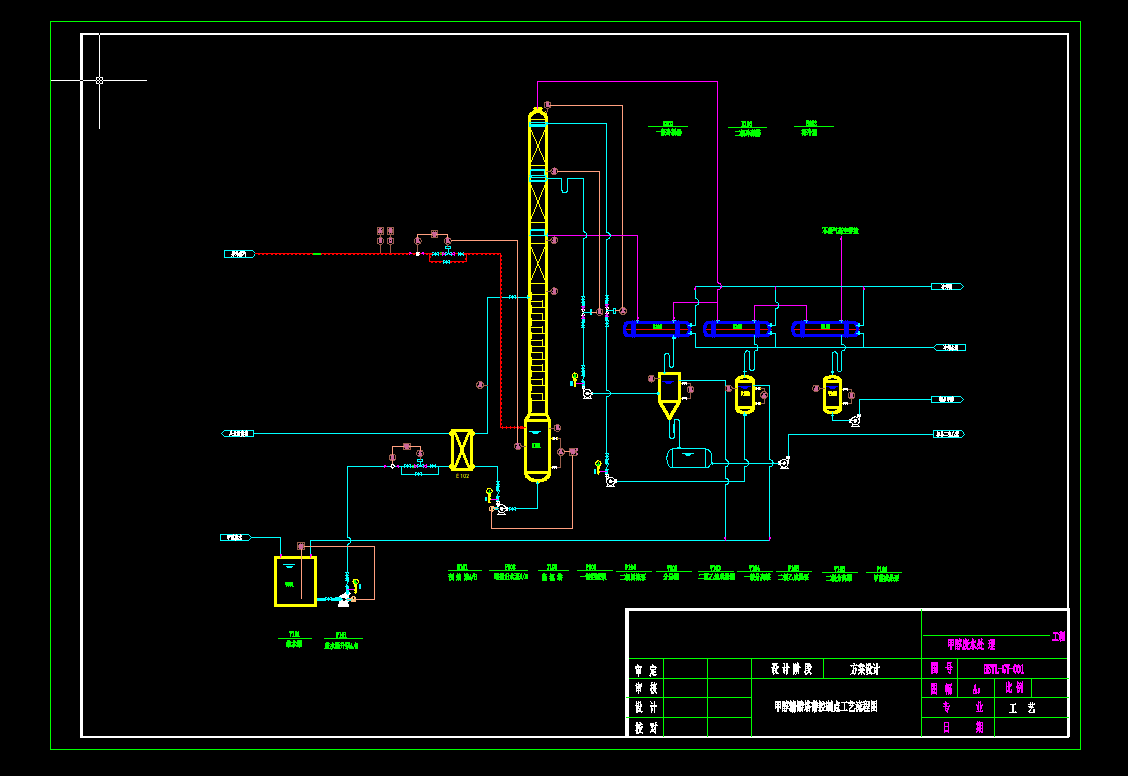Viewport: 1128px width, 776px height.
Task: Click the rightmost blue horizontal condenser
Action: [825, 328]
